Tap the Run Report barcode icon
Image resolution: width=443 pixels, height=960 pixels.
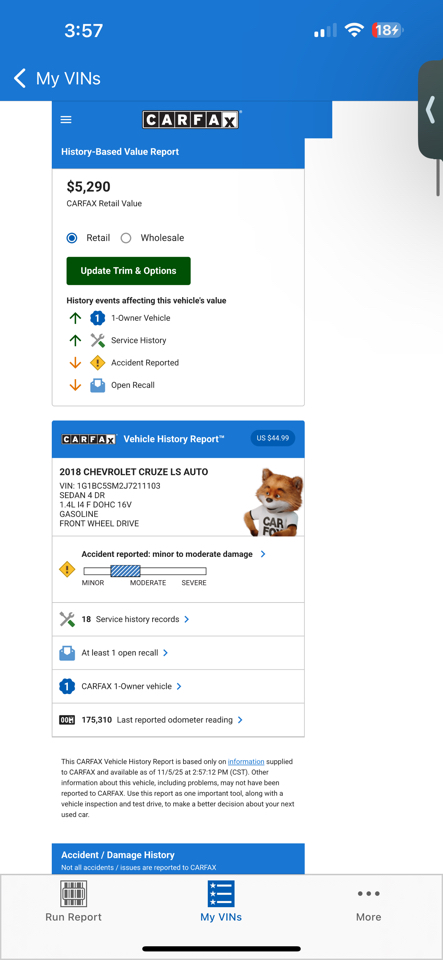pyautogui.click(x=73, y=894)
